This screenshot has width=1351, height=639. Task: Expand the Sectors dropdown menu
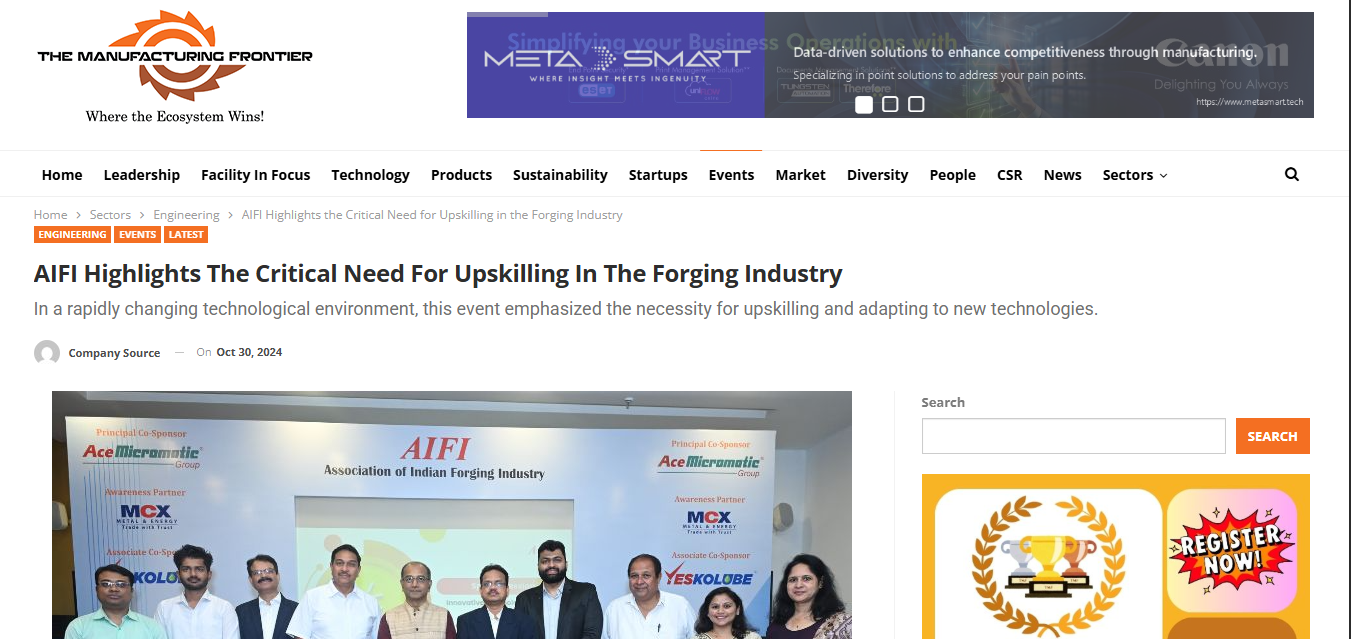(1135, 175)
